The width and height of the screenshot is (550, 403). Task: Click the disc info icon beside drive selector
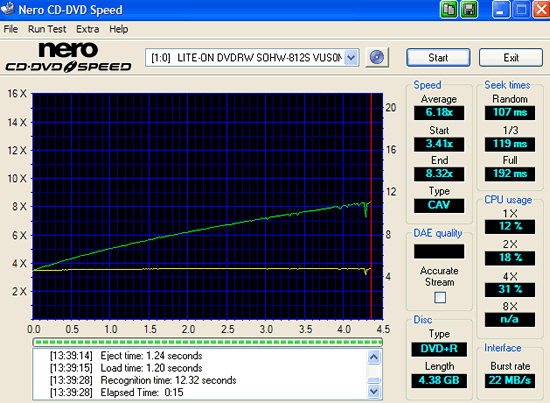click(377, 58)
